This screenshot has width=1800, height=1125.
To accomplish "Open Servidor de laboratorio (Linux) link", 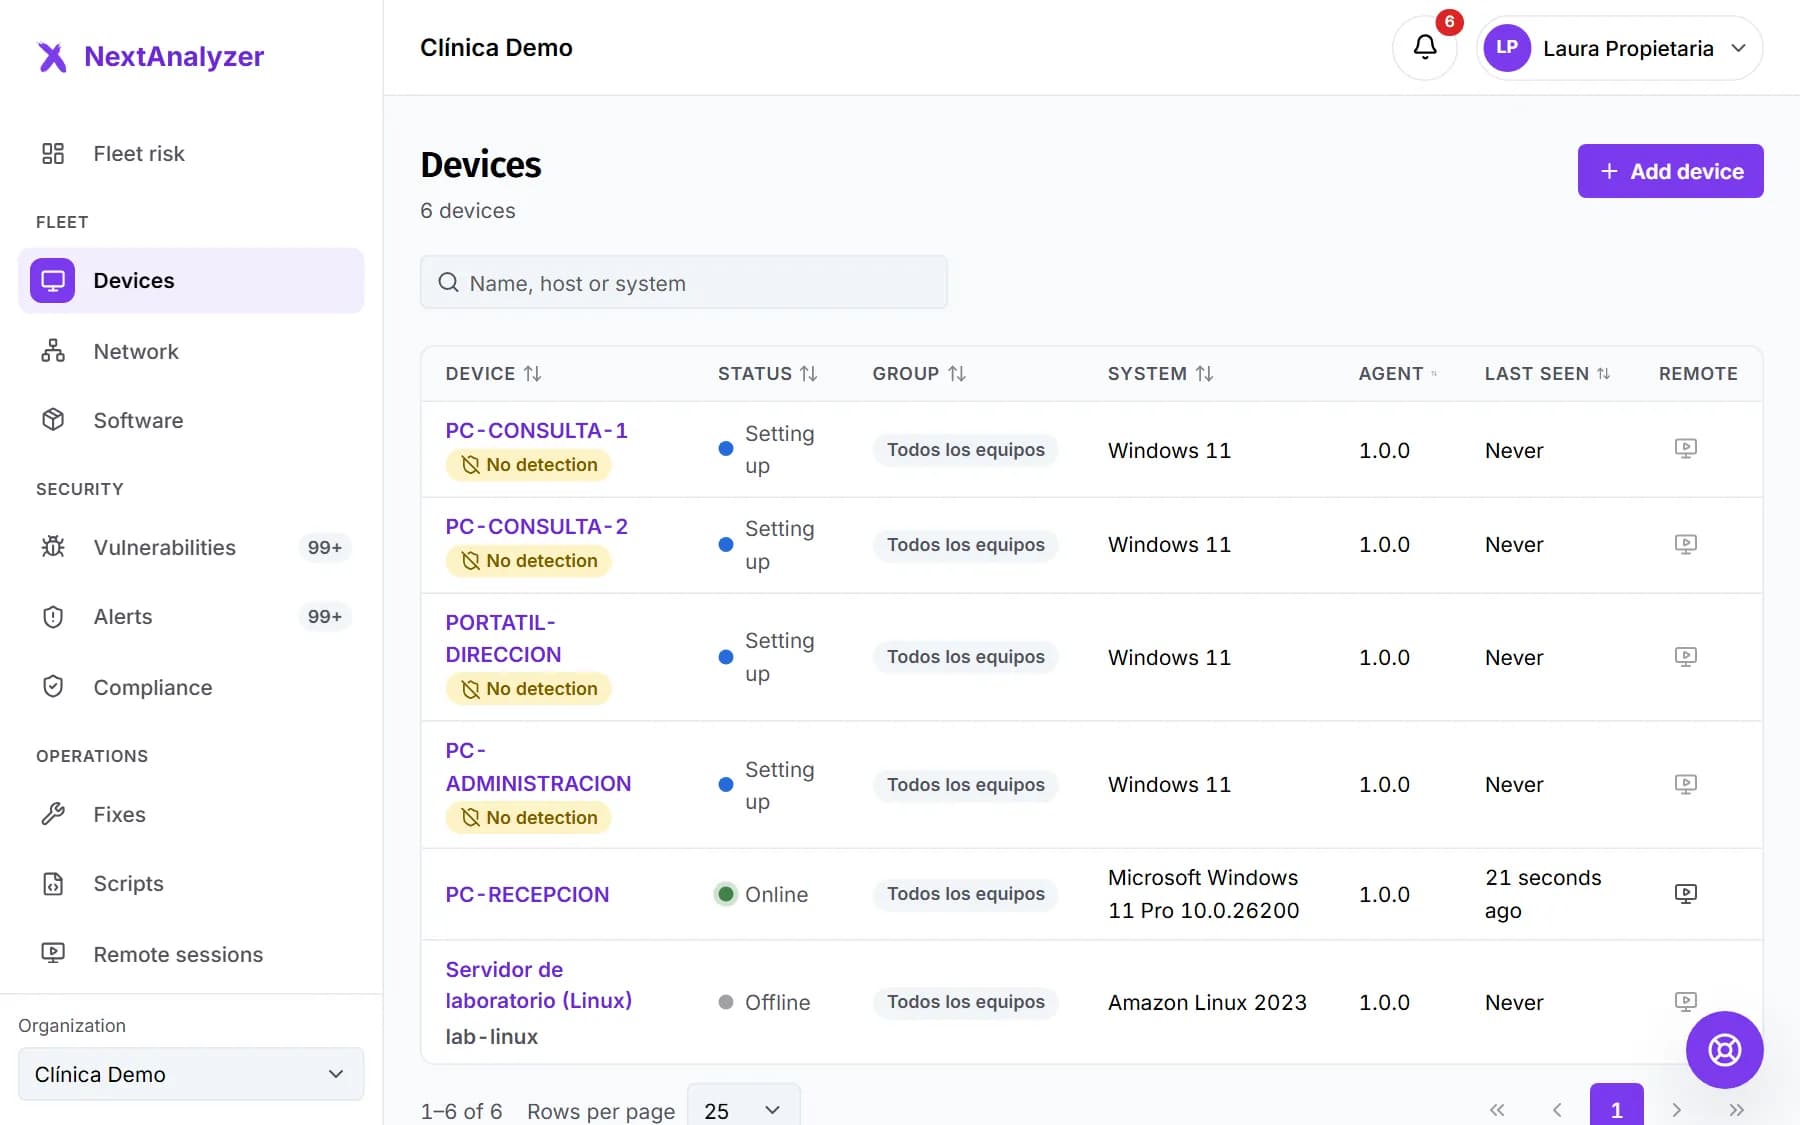I will tap(538, 985).
